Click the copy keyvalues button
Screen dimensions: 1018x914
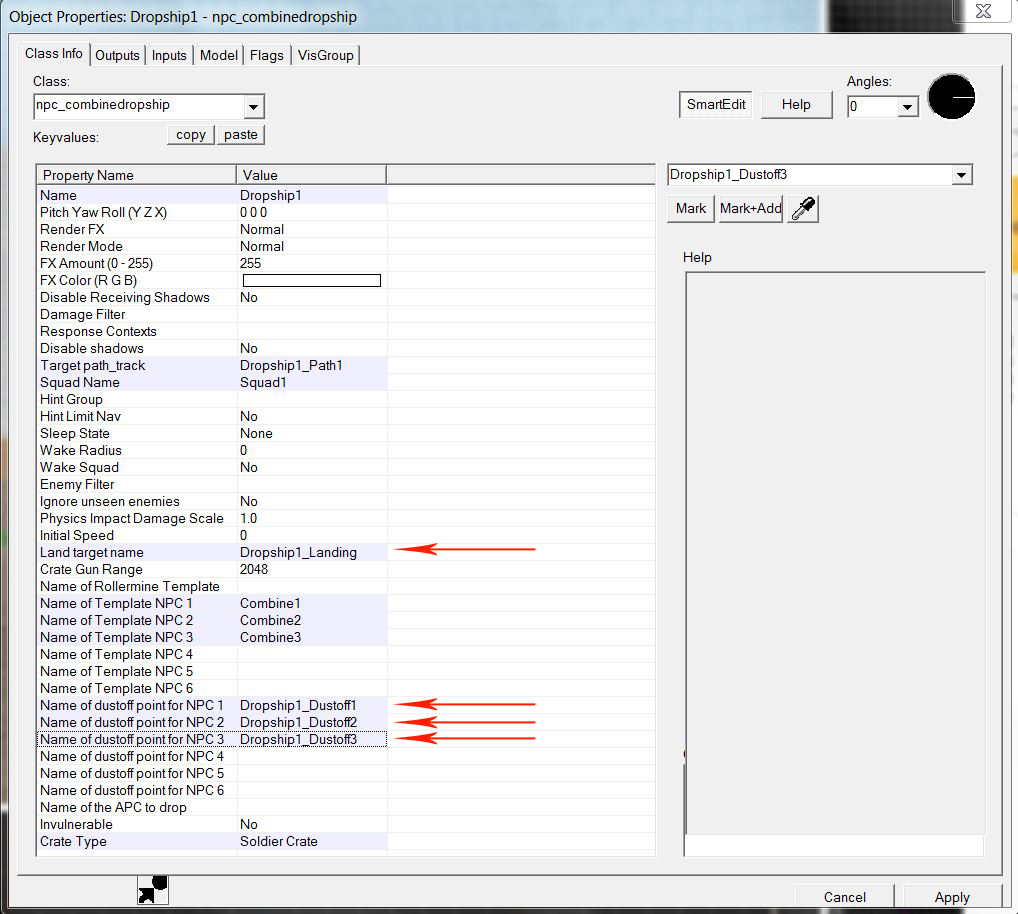click(x=191, y=135)
